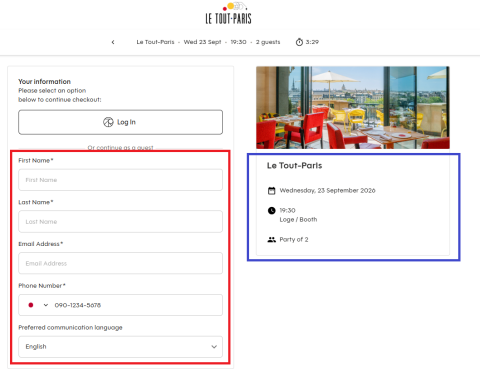Open the Preferred communication language dropdown
The width and height of the screenshot is (480, 369).
point(120,347)
